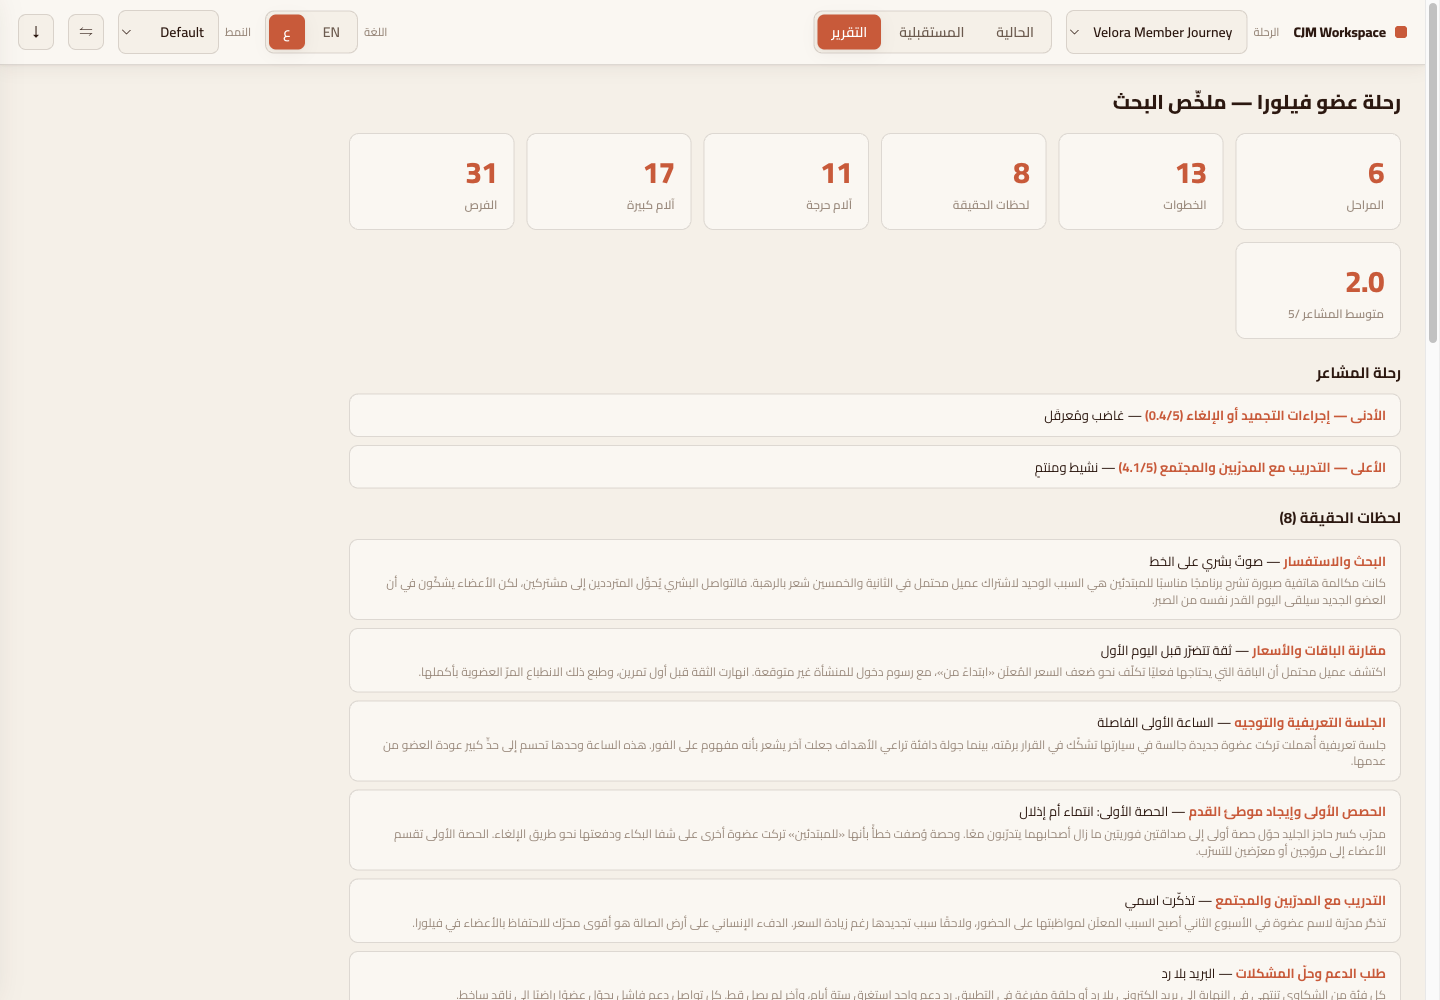Switch language to EN

tap(331, 32)
